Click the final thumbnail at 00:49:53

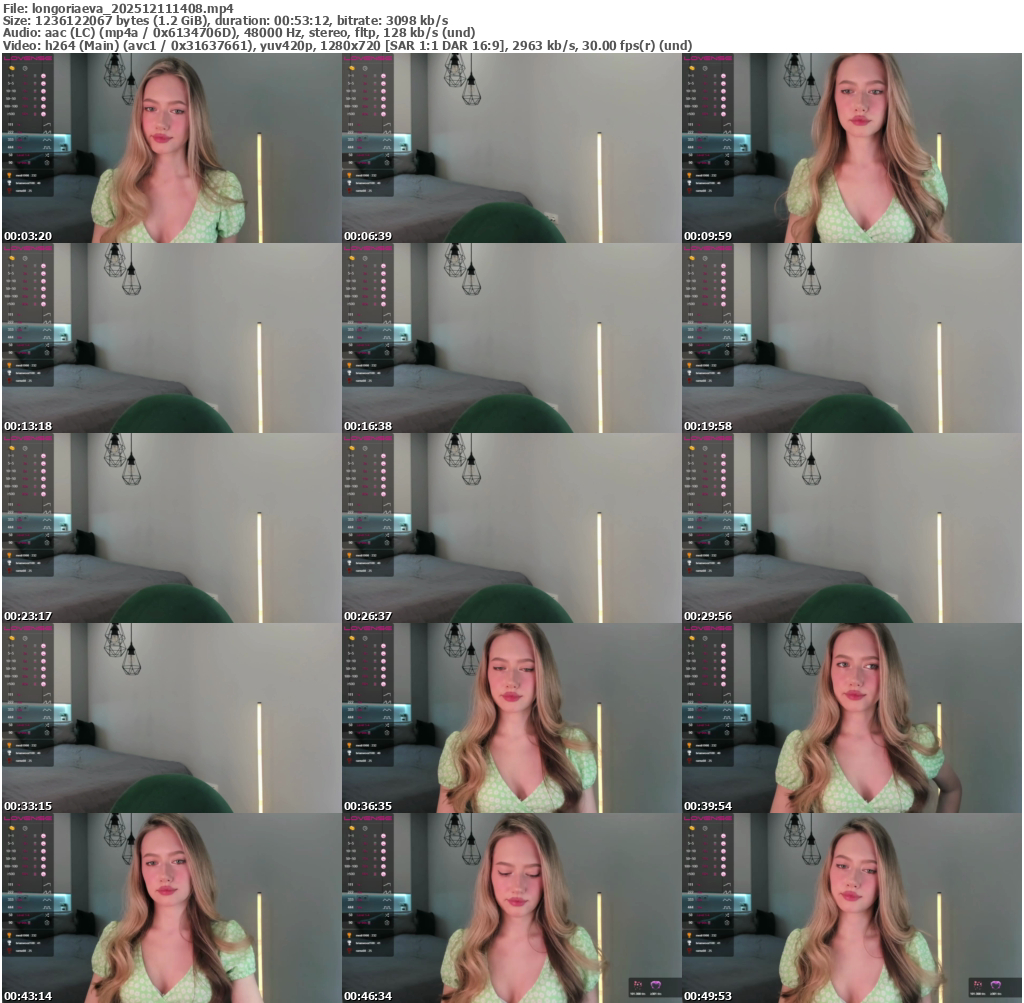pyautogui.click(x=851, y=908)
